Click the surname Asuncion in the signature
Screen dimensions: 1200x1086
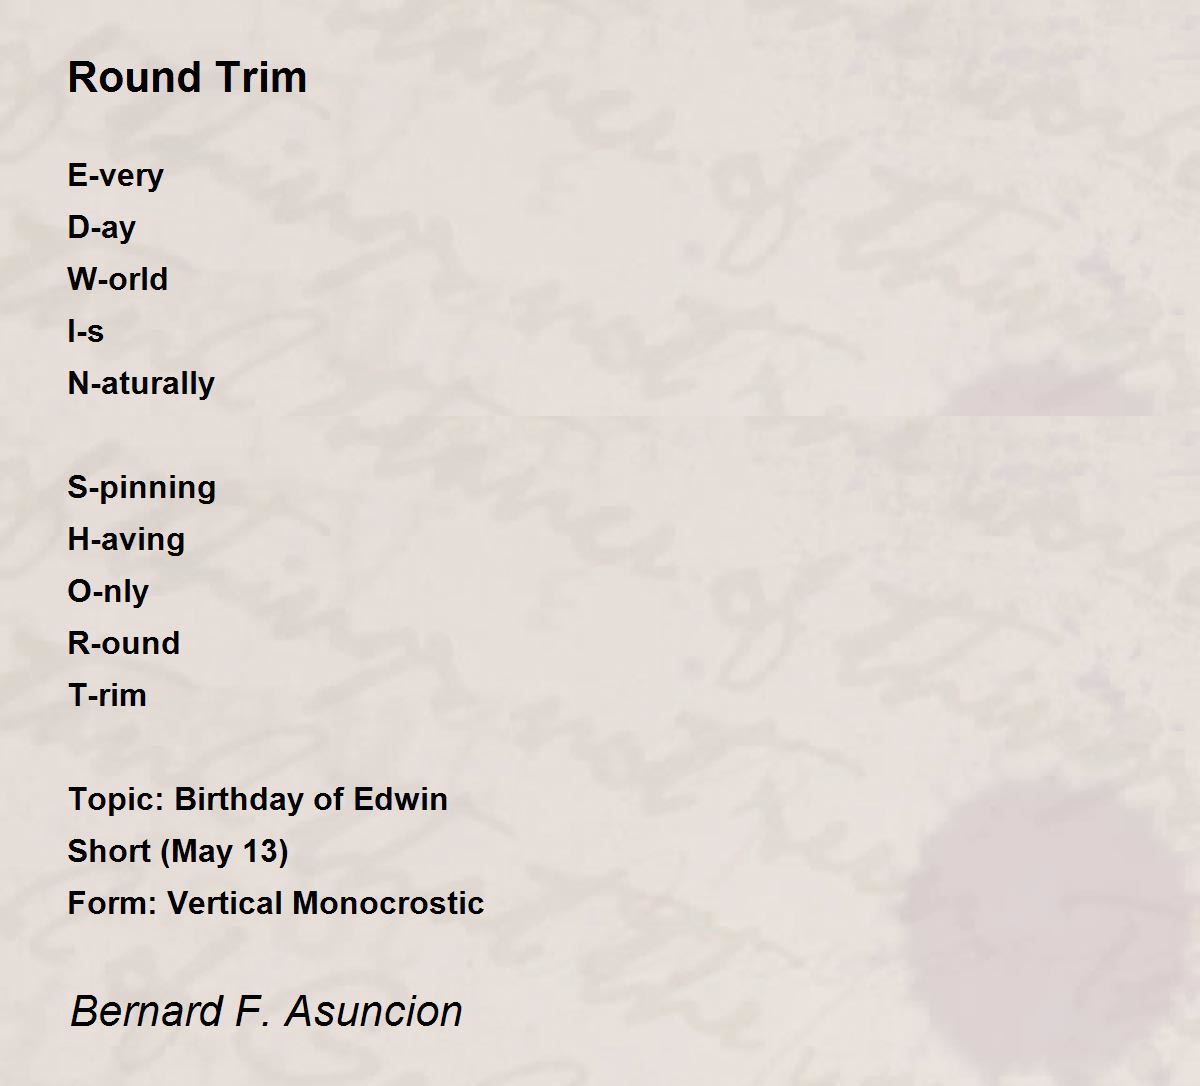pyautogui.click(x=374, y=1011)
